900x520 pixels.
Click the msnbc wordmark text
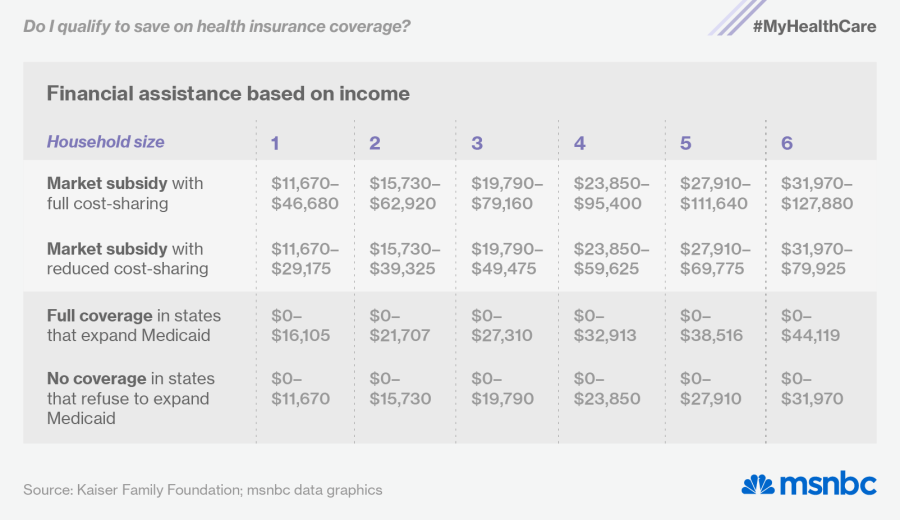828,485
